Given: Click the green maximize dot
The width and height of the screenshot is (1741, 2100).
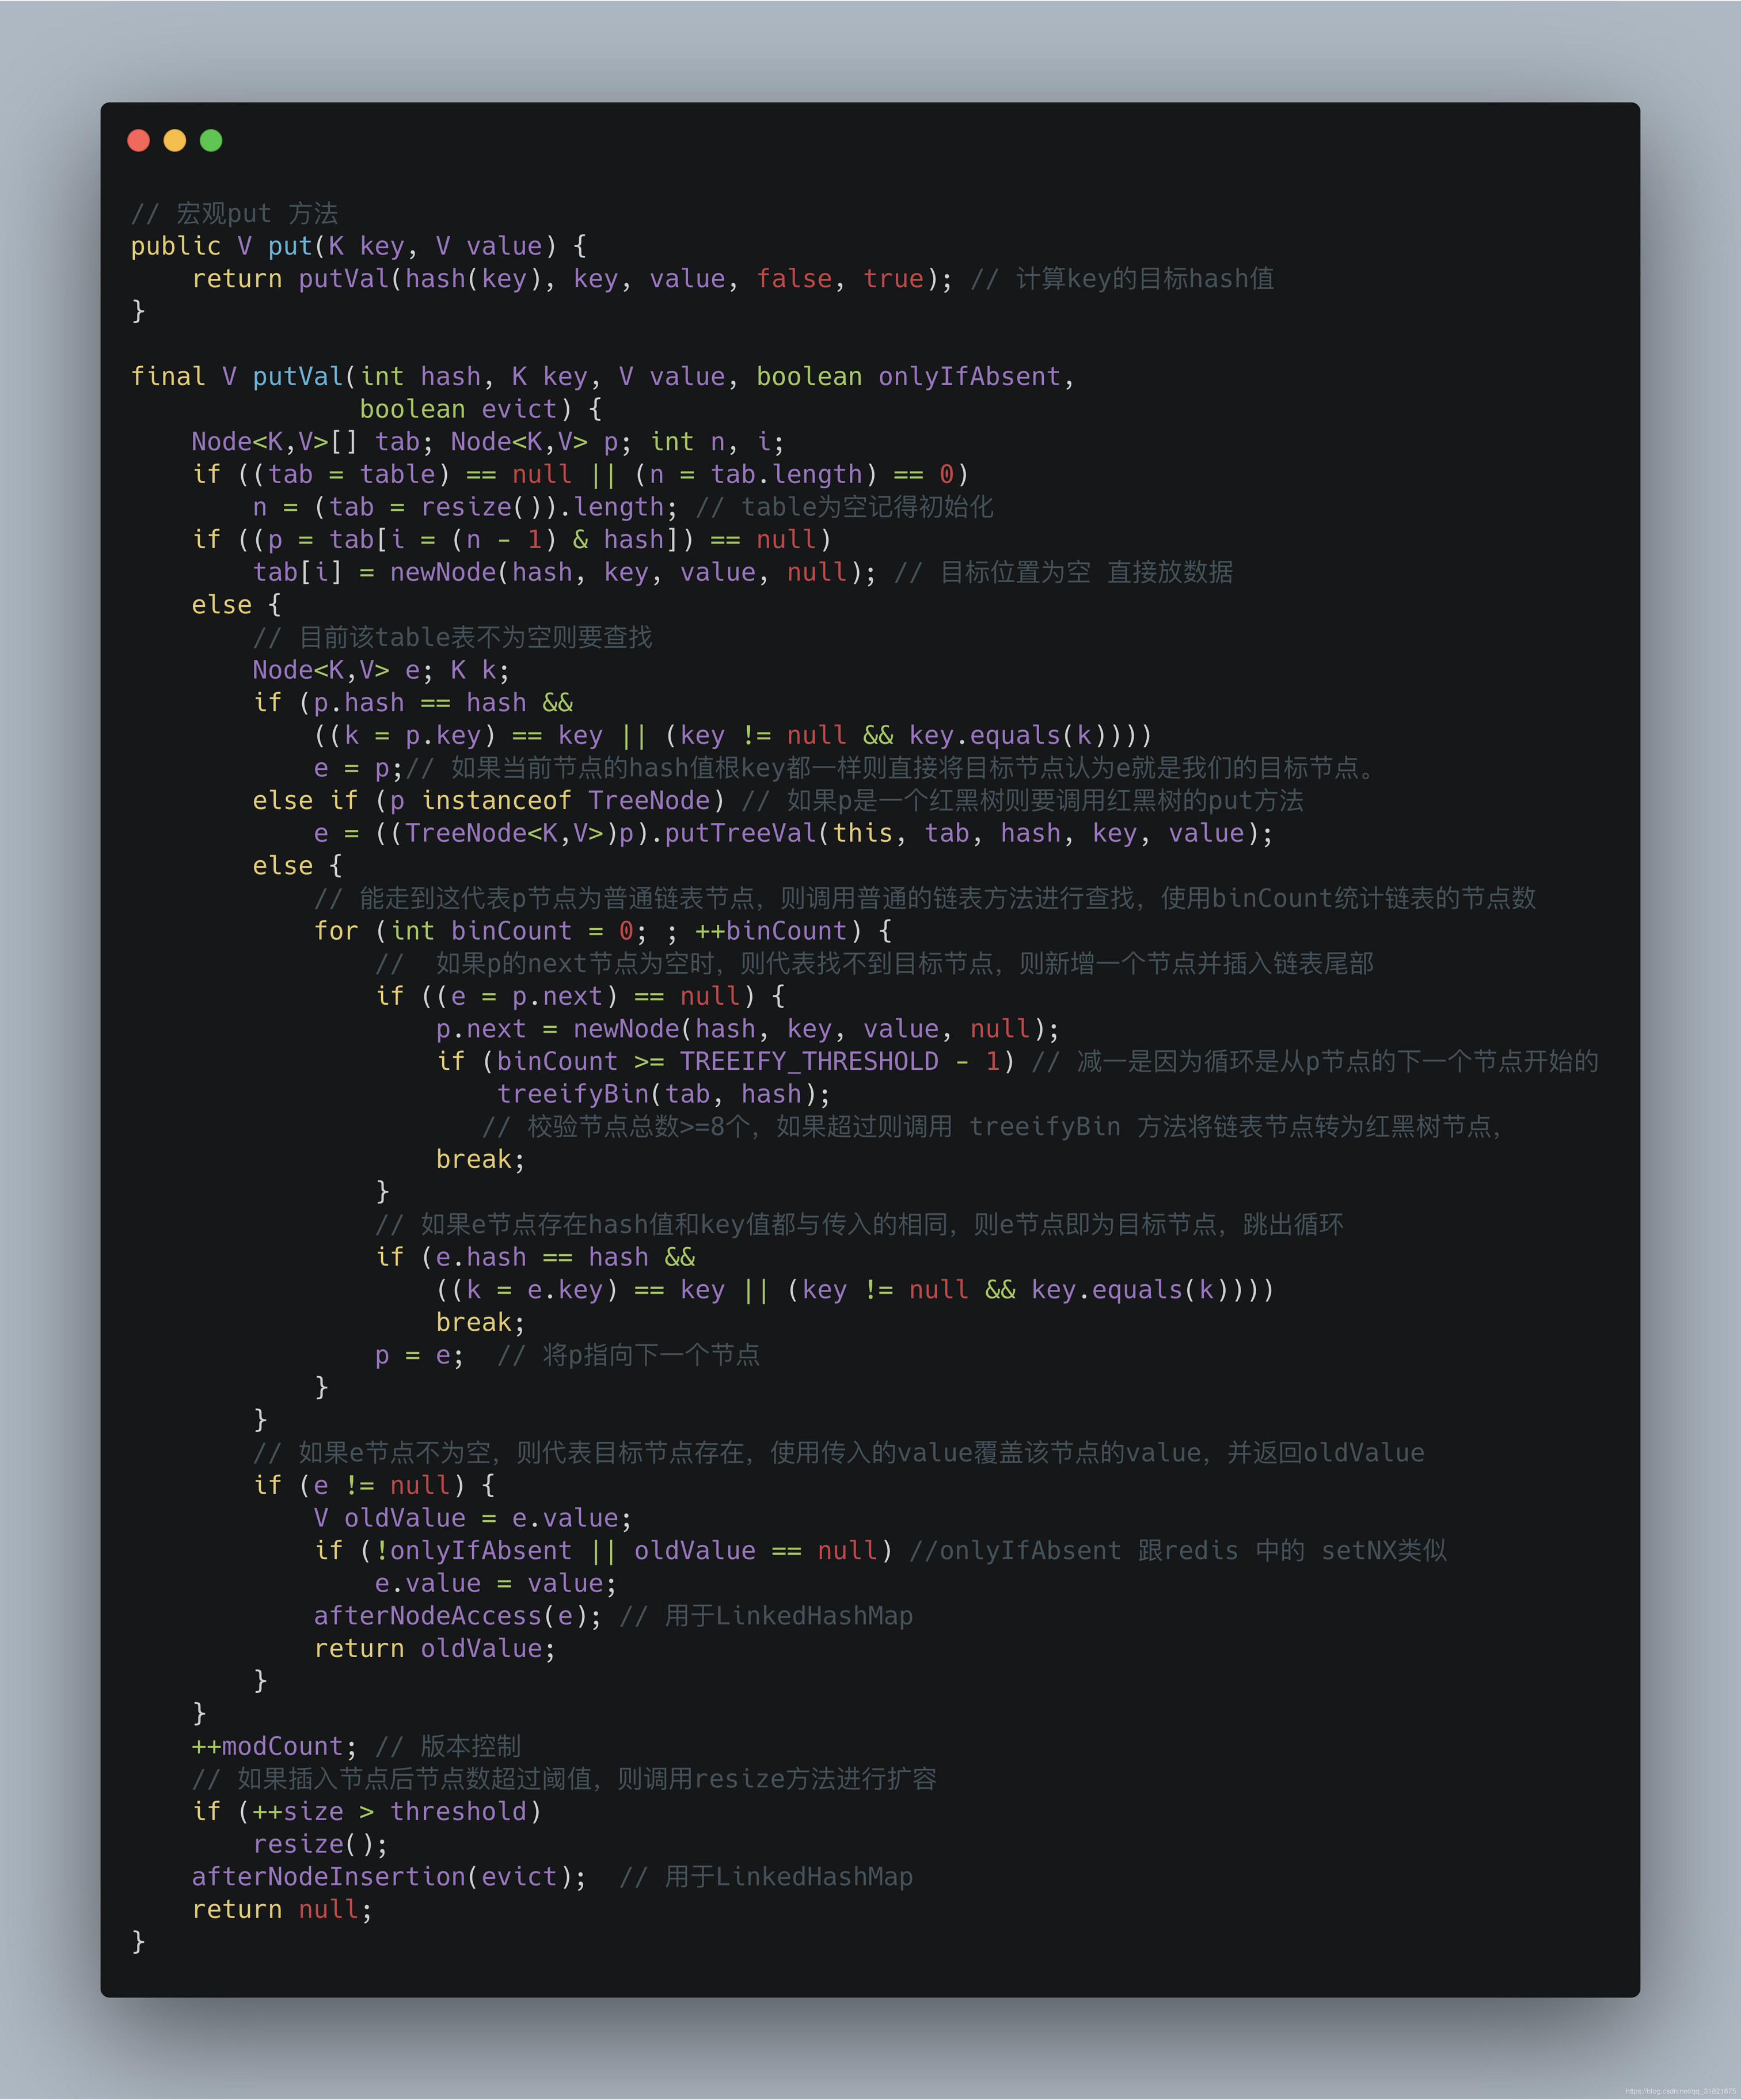Looking at the screenshot, I should coord(211,140).
